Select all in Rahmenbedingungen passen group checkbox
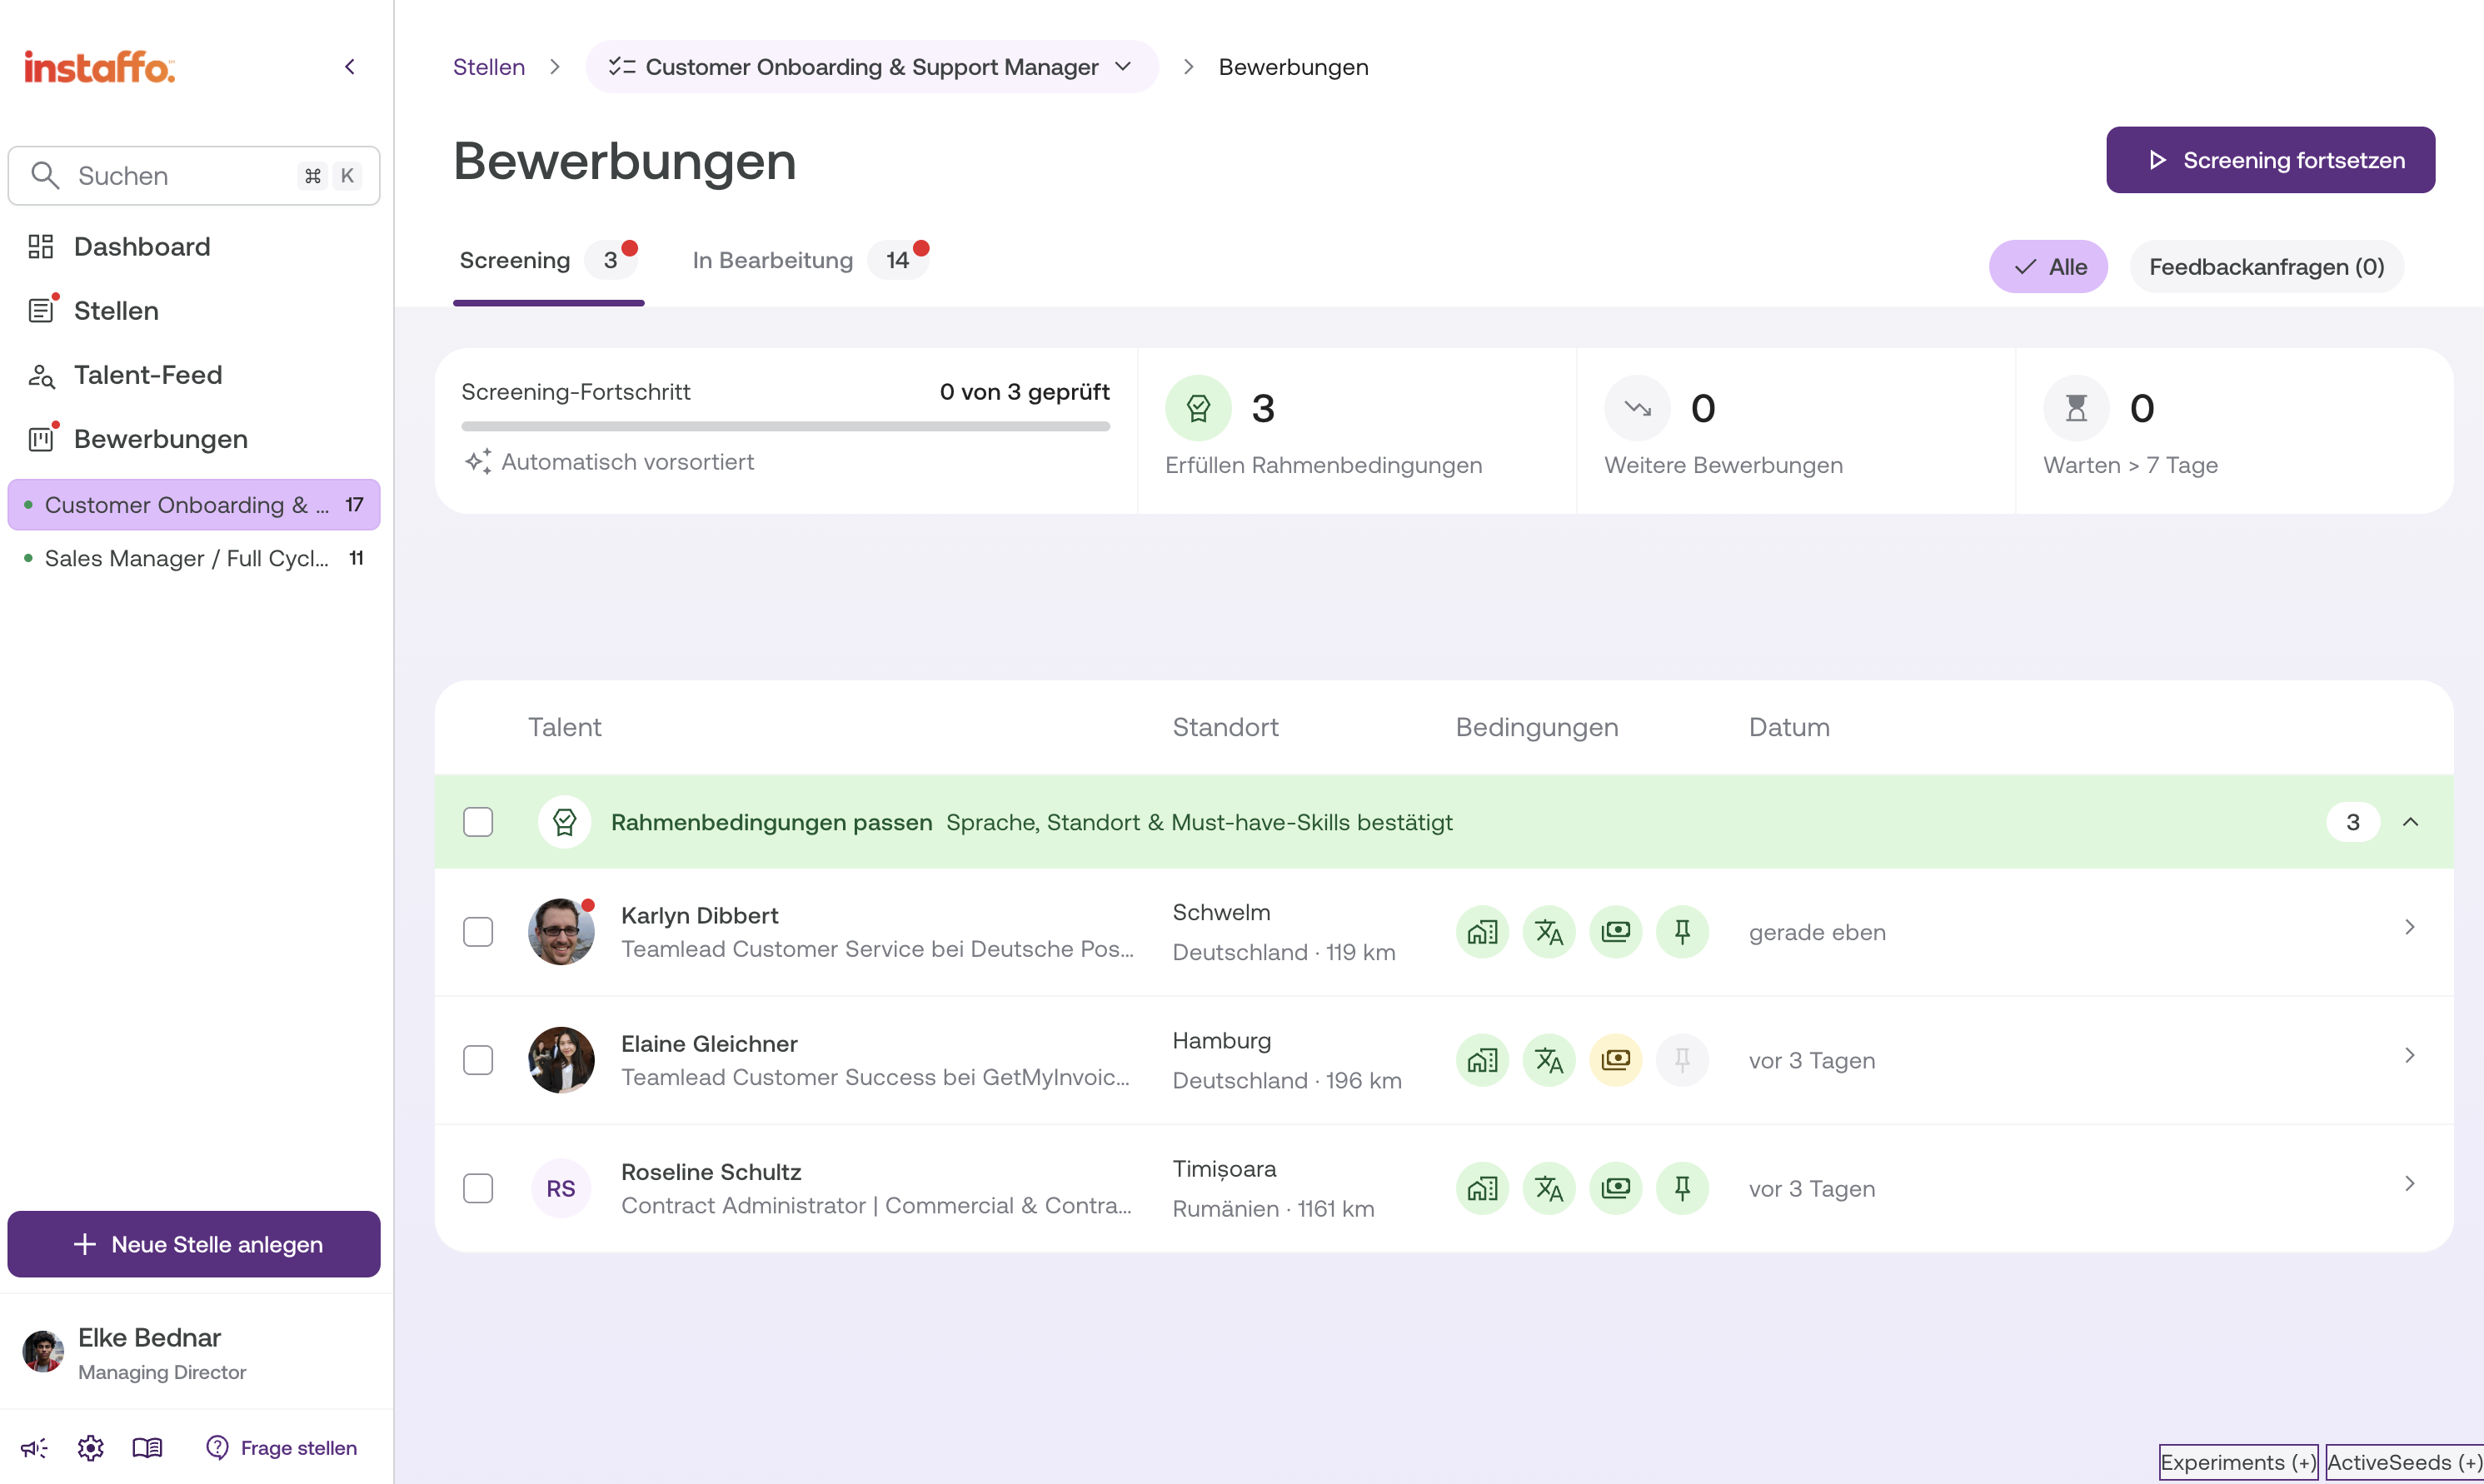Screen dimensions: 2484x1484 pos(478,822)
